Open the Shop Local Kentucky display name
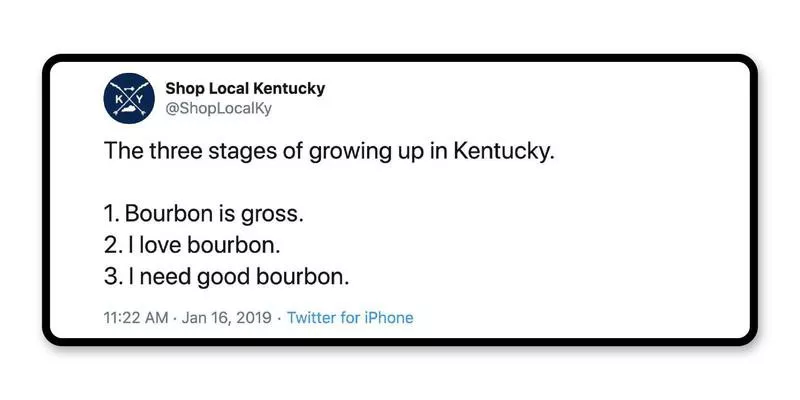This screenshot has height=400, width=800. (x=245, y=88)
